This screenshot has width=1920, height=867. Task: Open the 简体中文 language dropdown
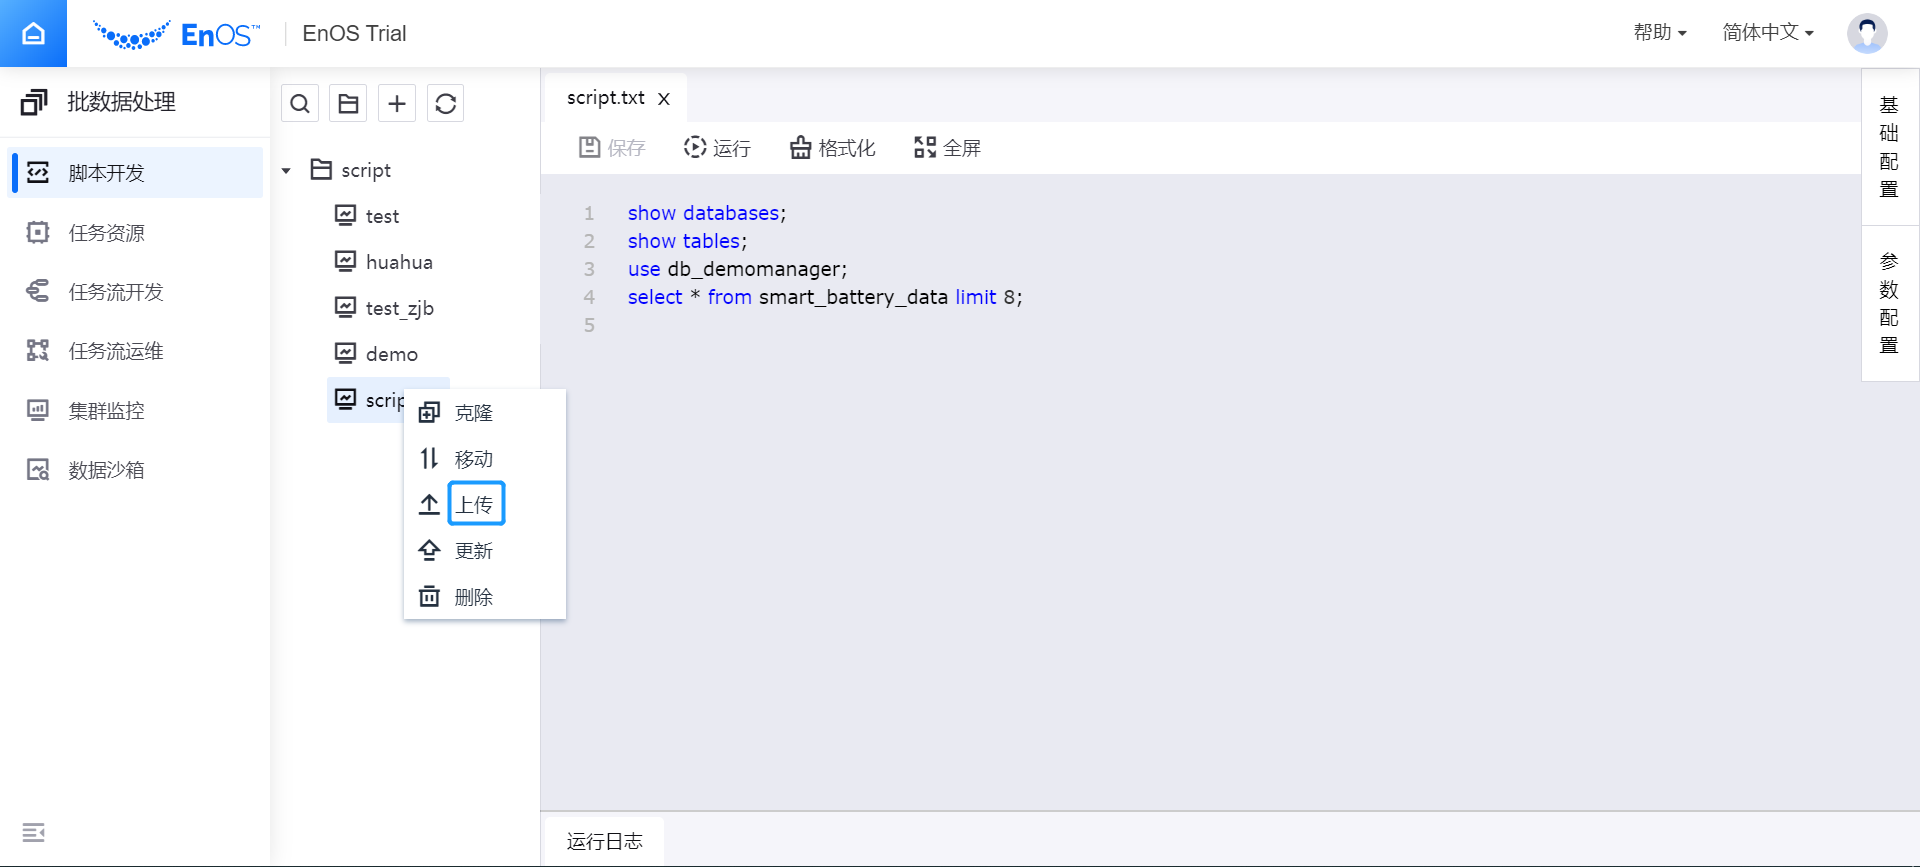1767,33
